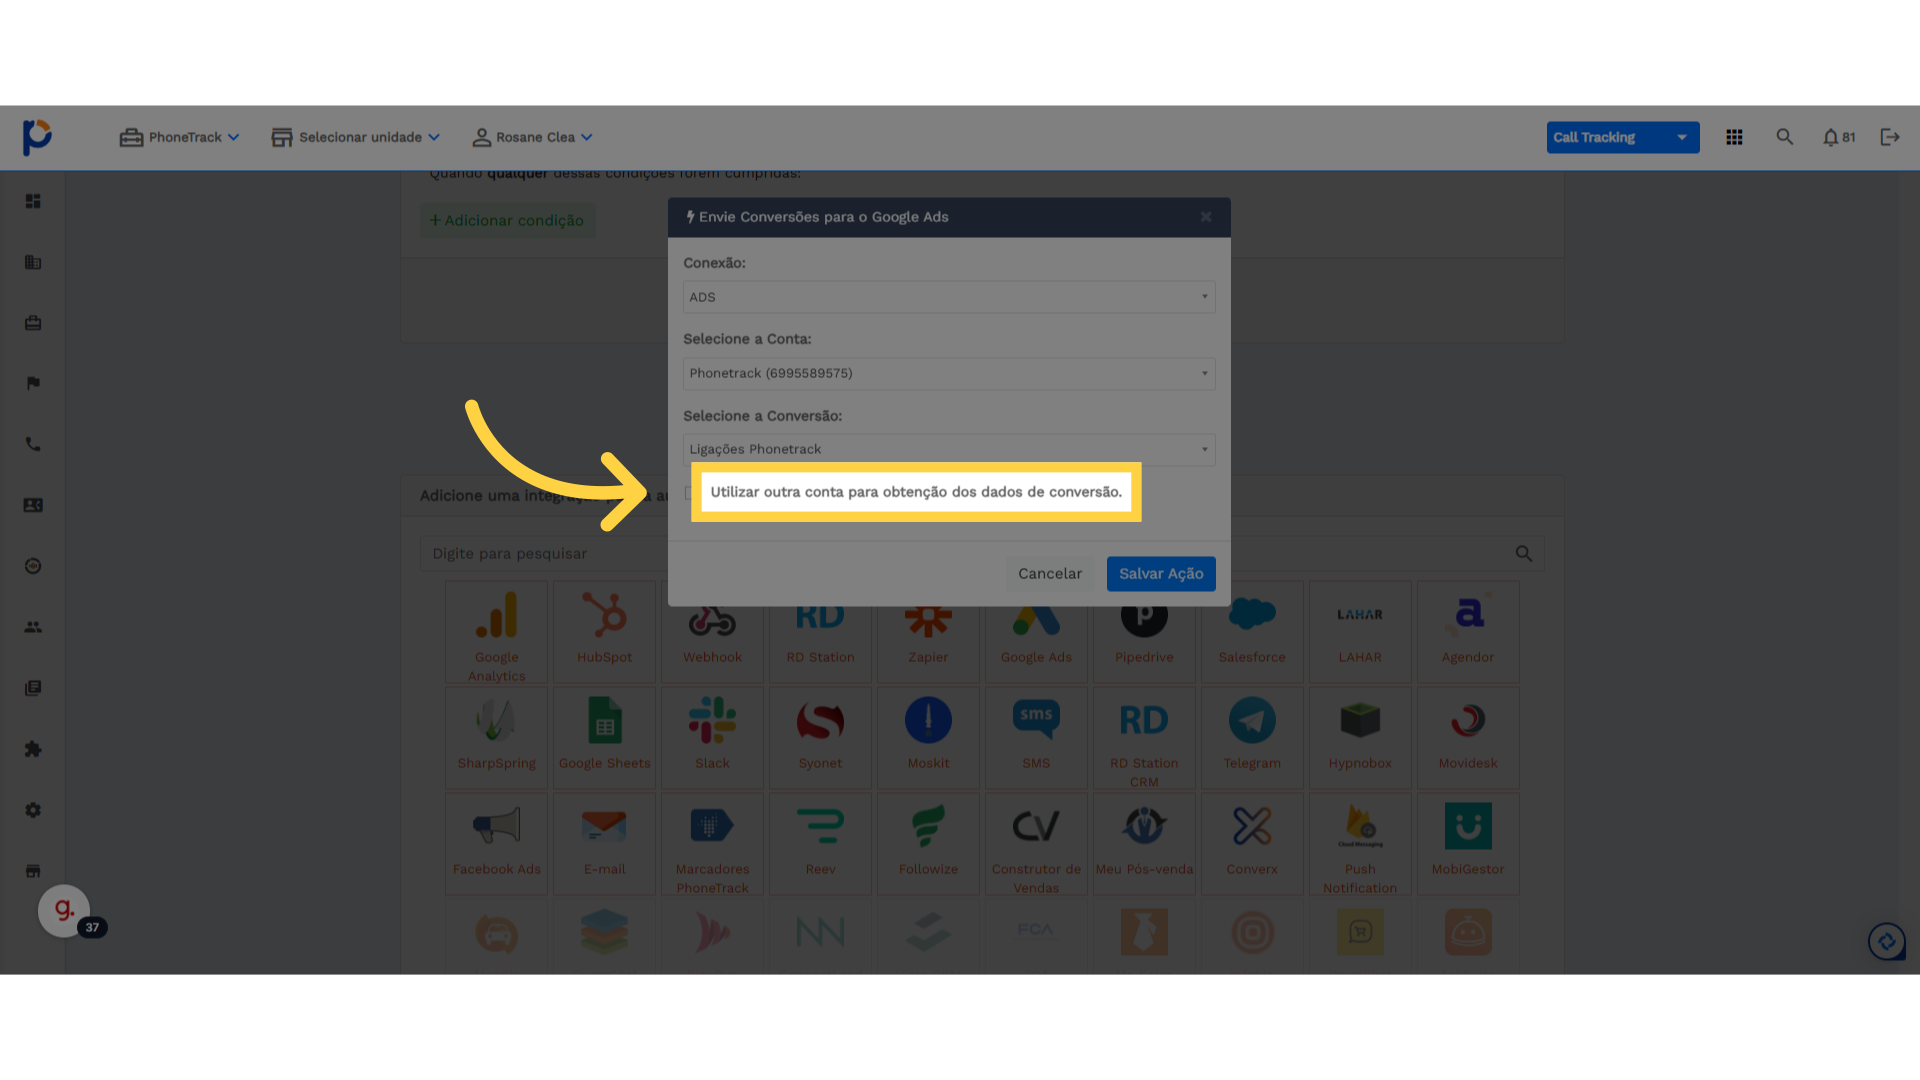Select the Google Analytics integration
1920x1080 pixels.
click(x=497, y=632)
